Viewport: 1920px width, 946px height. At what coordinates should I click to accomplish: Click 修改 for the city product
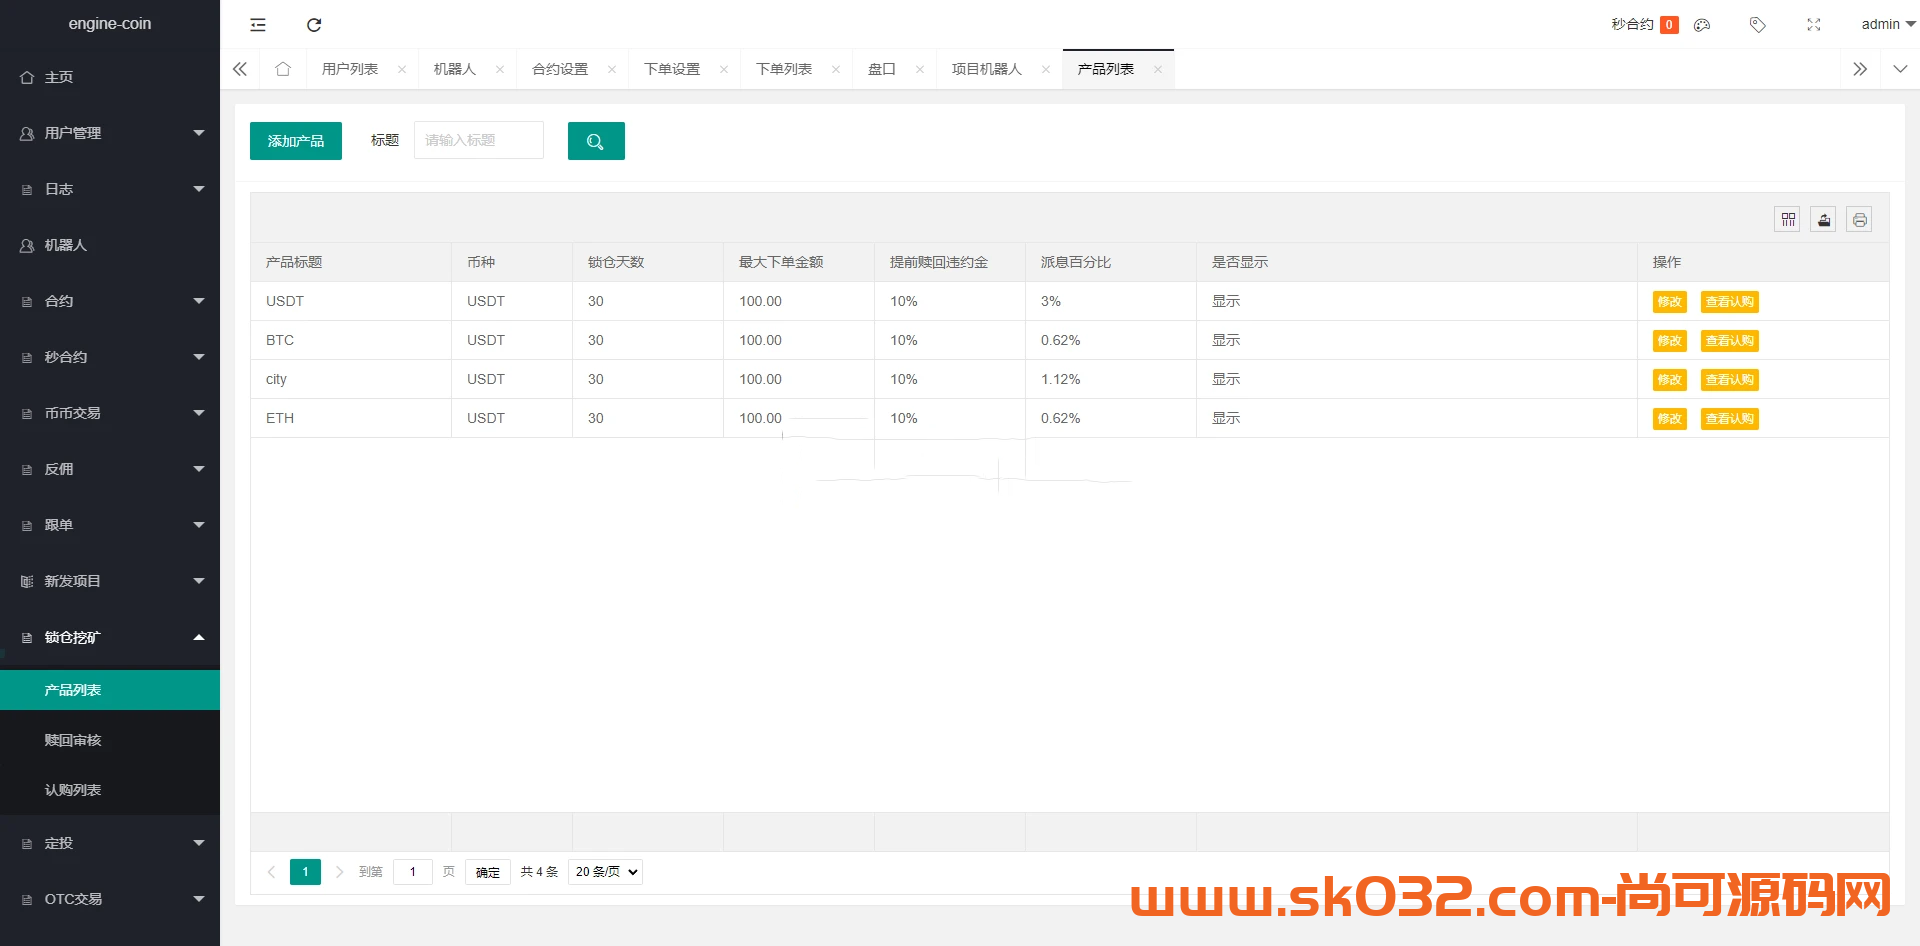[x=1670, y=380]
